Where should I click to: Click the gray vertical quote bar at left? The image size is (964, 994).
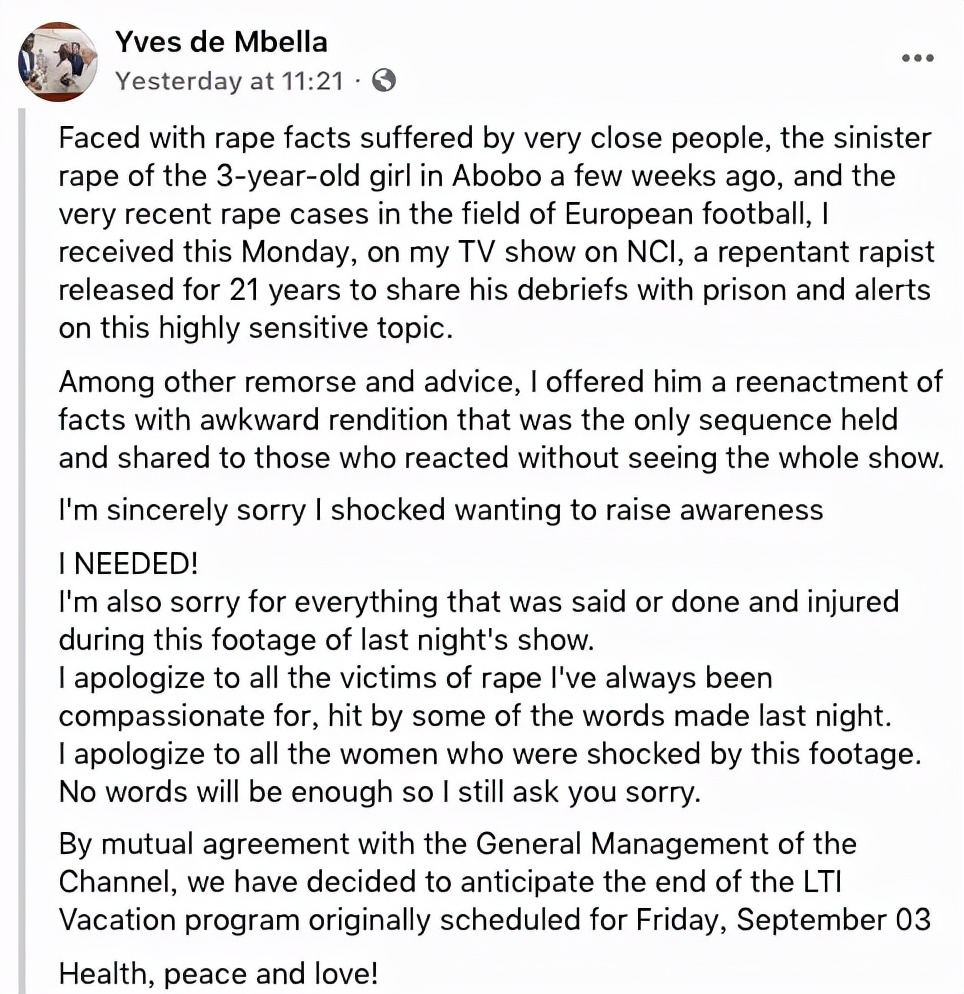click(24, 550)
